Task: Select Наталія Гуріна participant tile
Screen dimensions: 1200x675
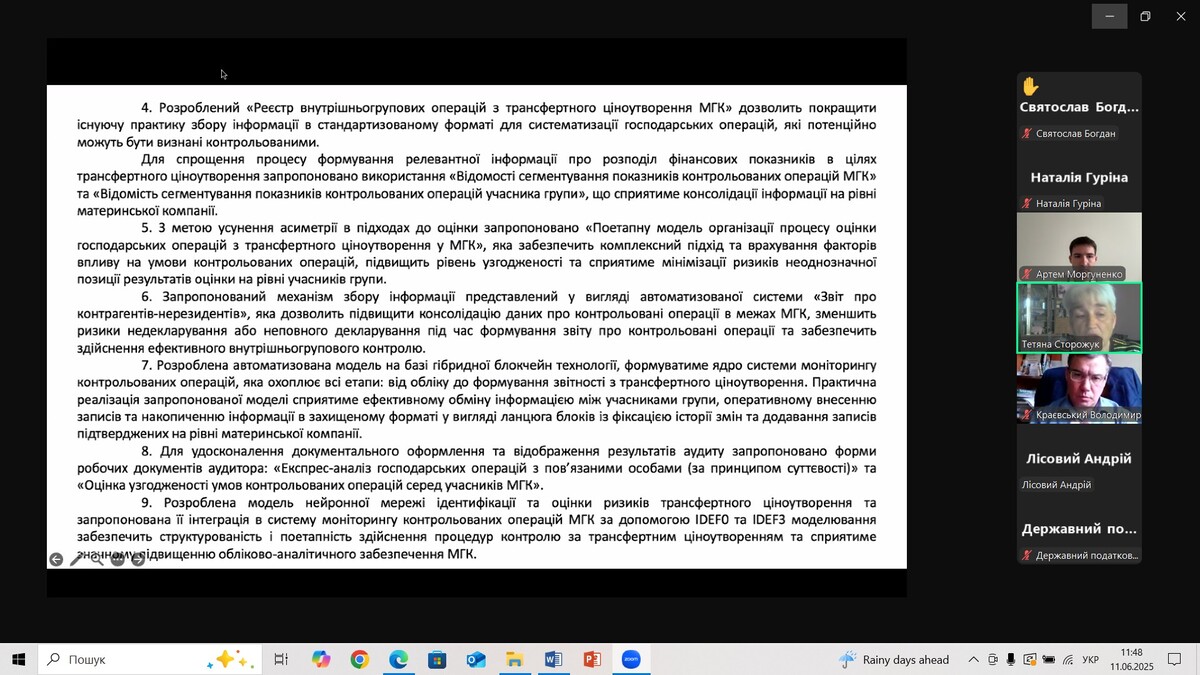Action: tap(1079, 177)
